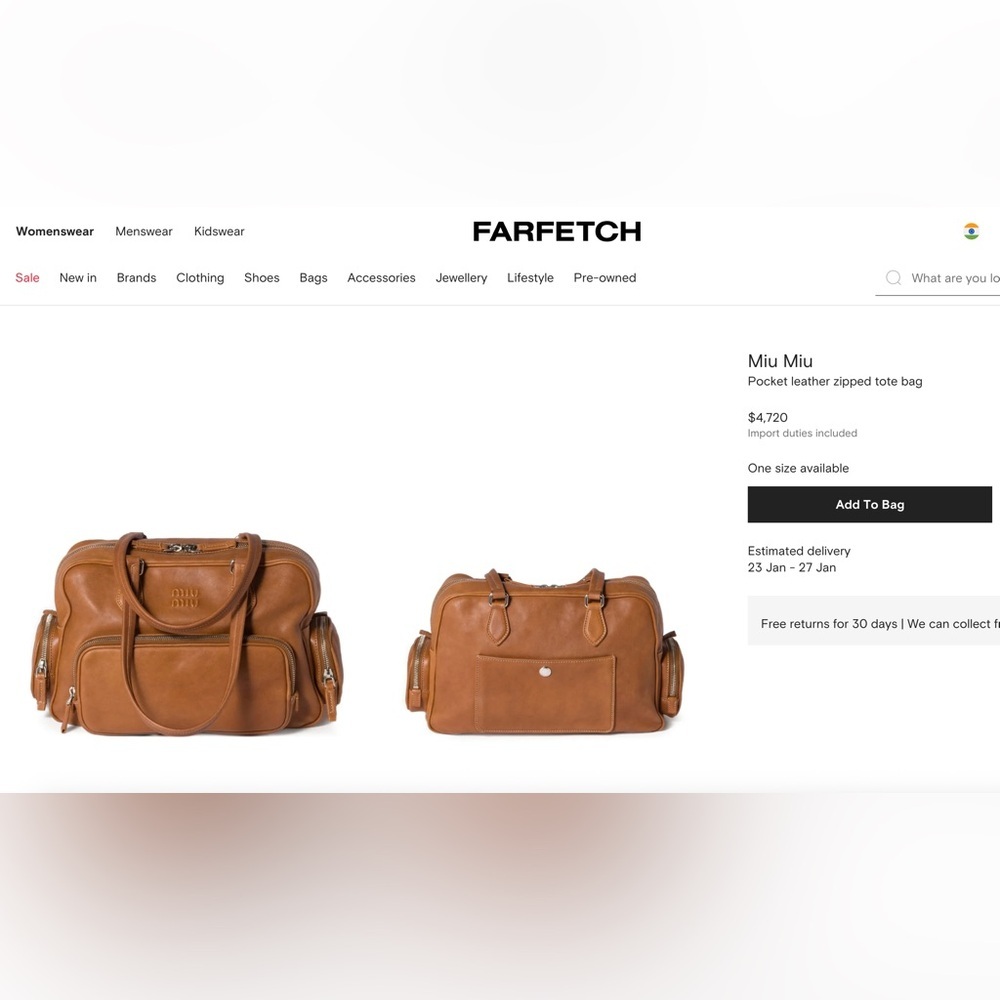View the front-facing bag product image
The height and width of the screenshot is (1000, 1000).
186,633
